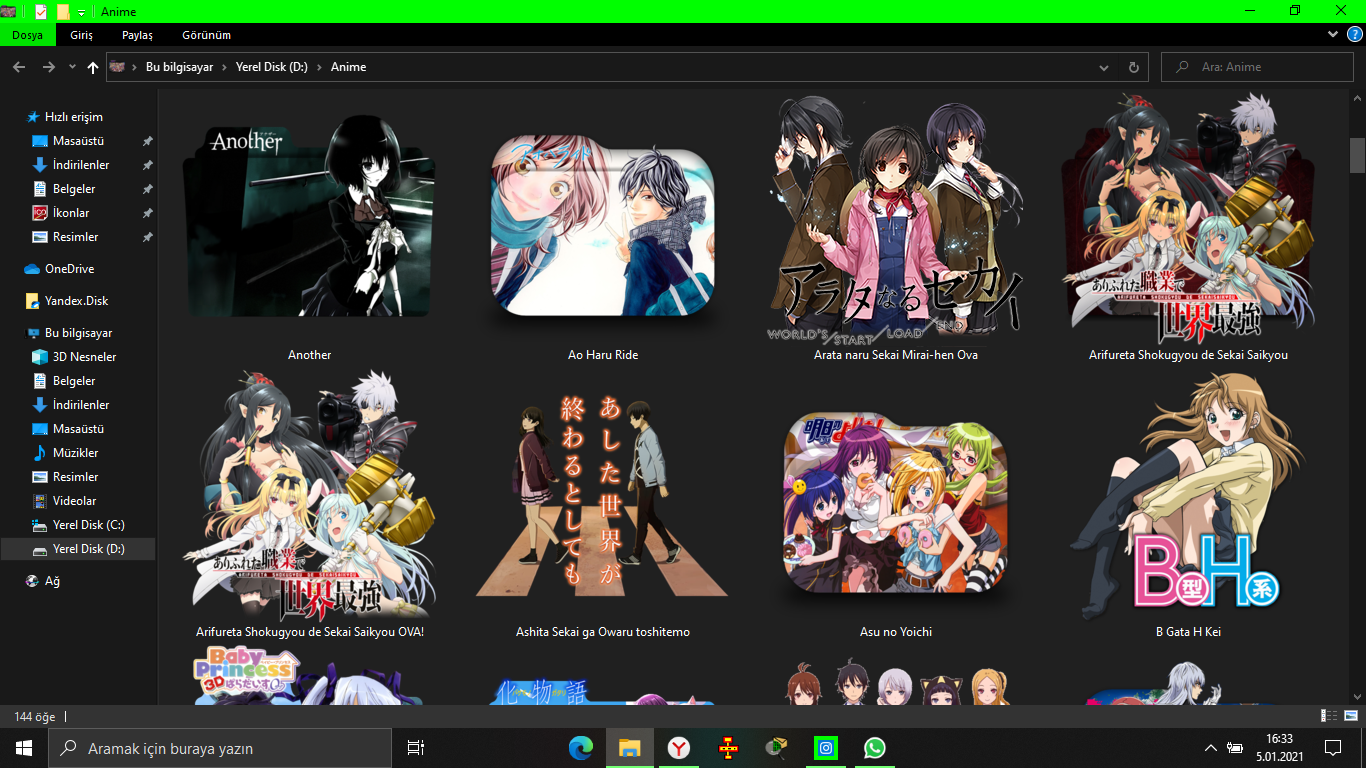
Task: Click the scrollbar up arrow of the file list
Action: 1357,98
